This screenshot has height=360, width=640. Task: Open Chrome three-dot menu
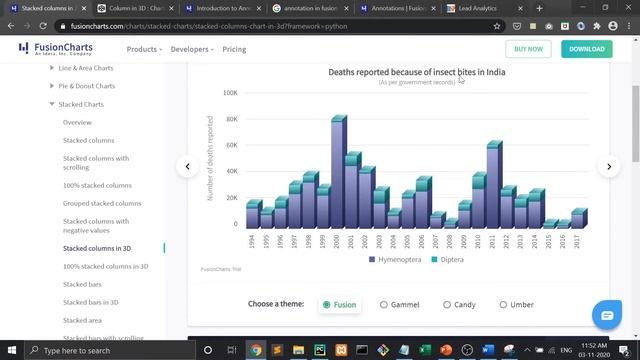point(629,26)
